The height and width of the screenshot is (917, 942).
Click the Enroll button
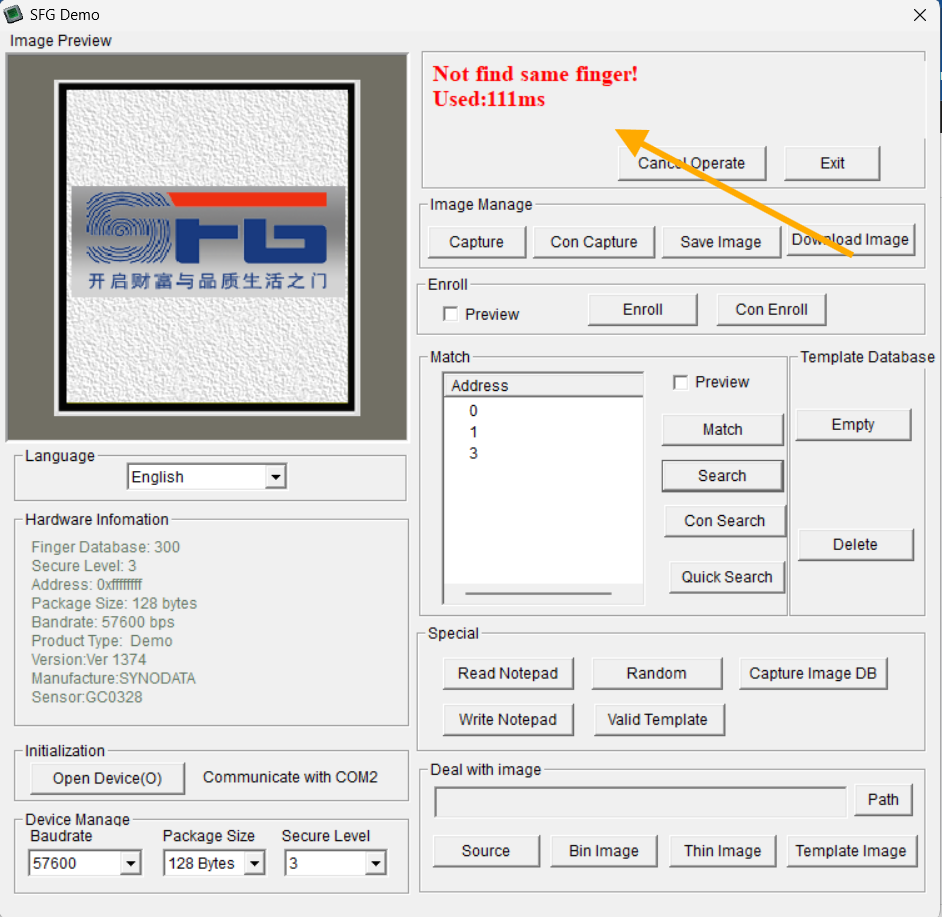pos(642,309)
